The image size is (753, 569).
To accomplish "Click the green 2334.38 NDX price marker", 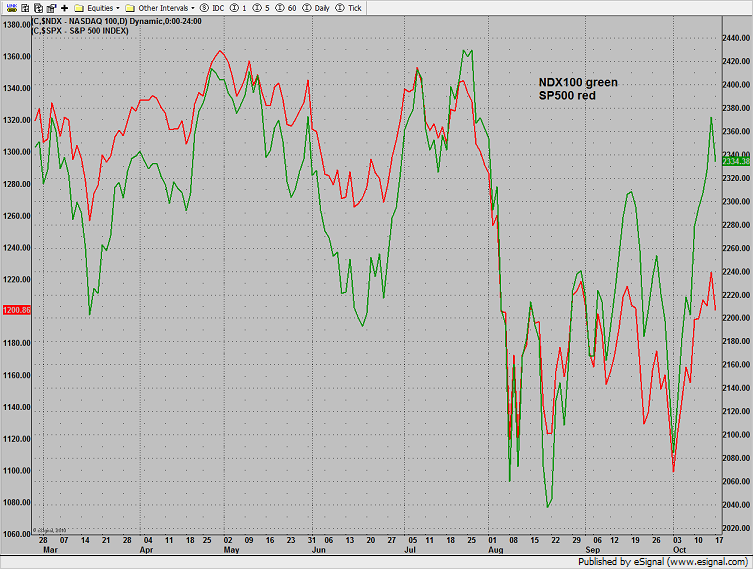I will click(736, 161).
